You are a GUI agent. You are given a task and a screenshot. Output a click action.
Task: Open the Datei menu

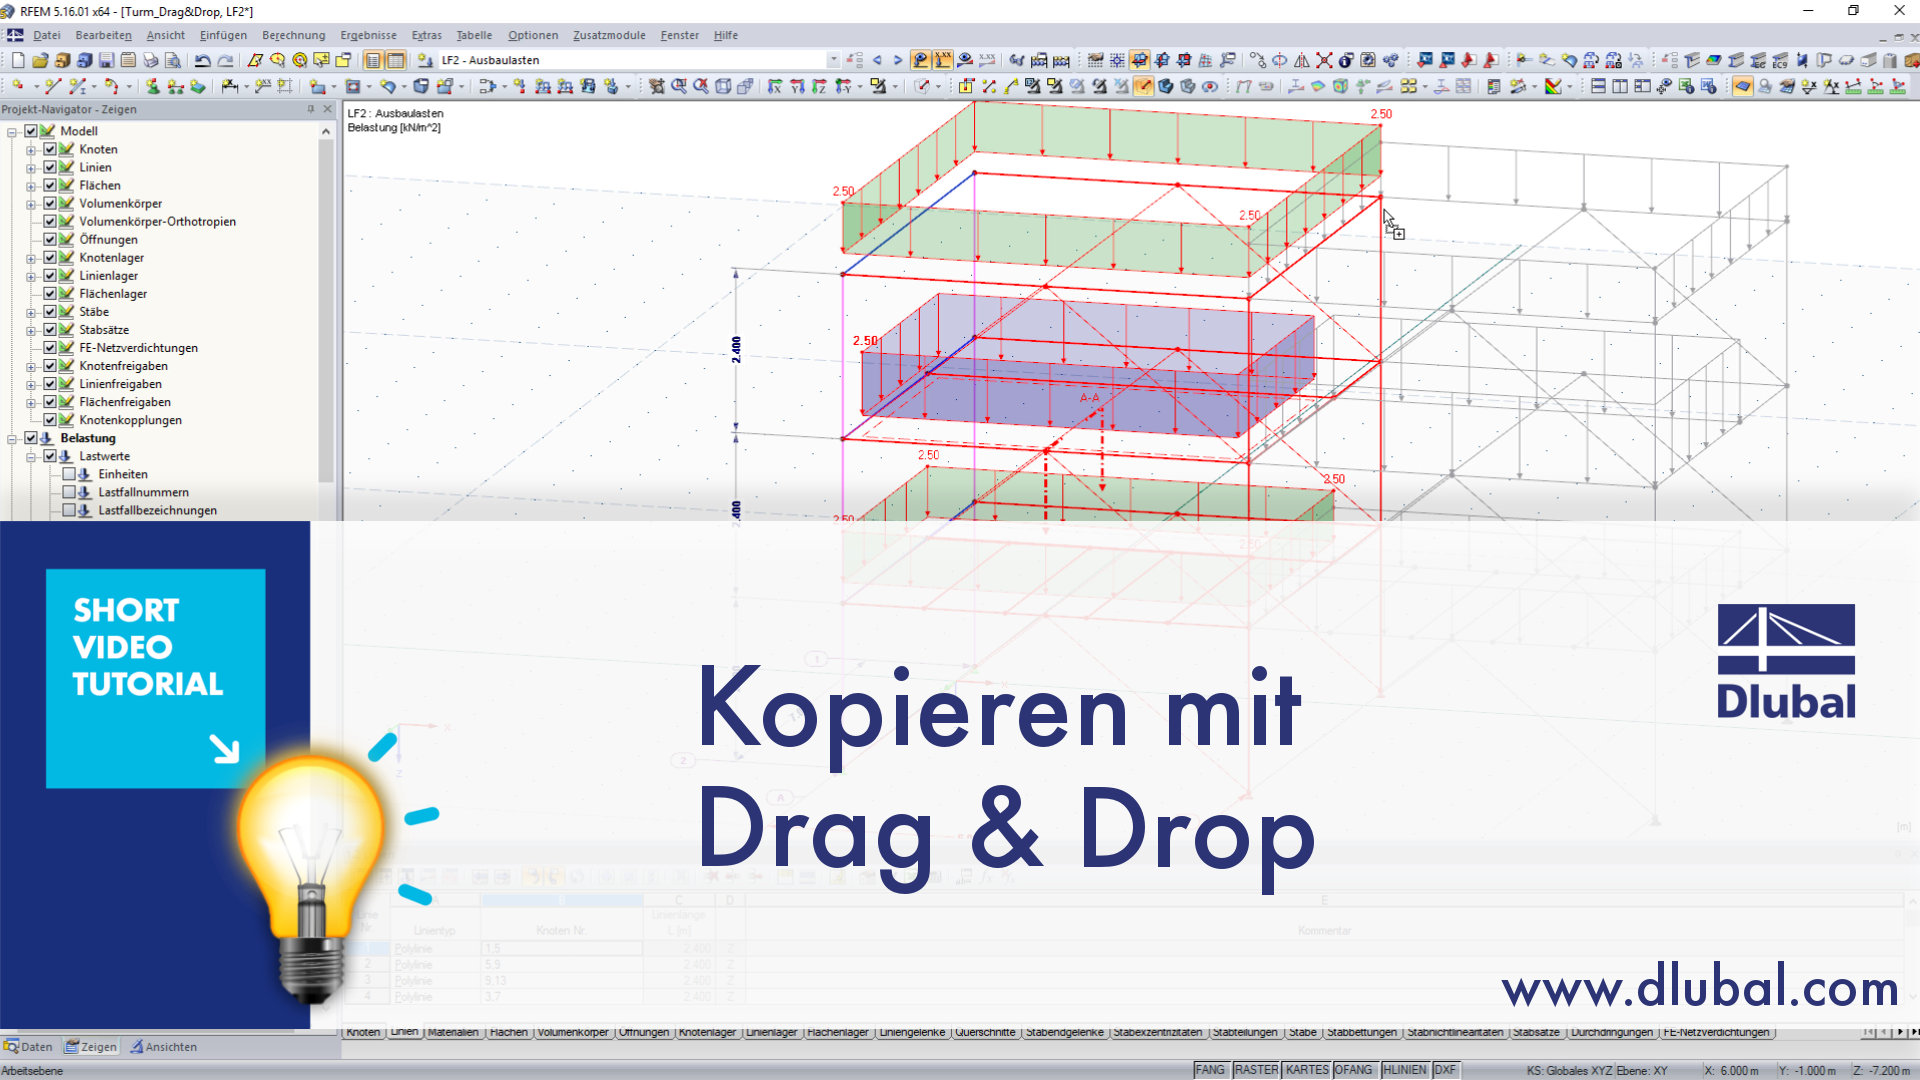(x=47, y=35)
